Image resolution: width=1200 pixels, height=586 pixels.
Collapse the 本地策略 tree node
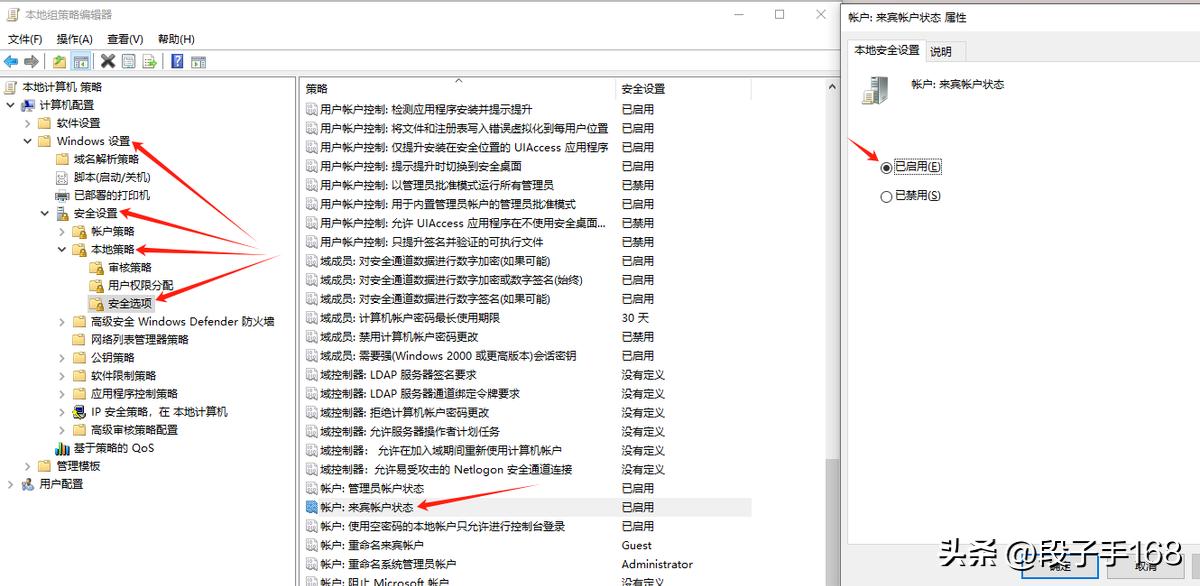coord(61,249)
